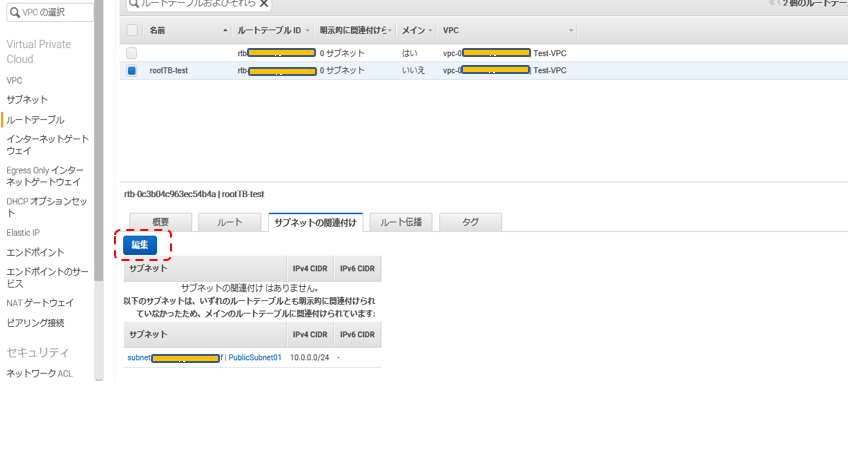Click the sidebar vertical scrollbar
848x460 pixels.
pos(98,141)
